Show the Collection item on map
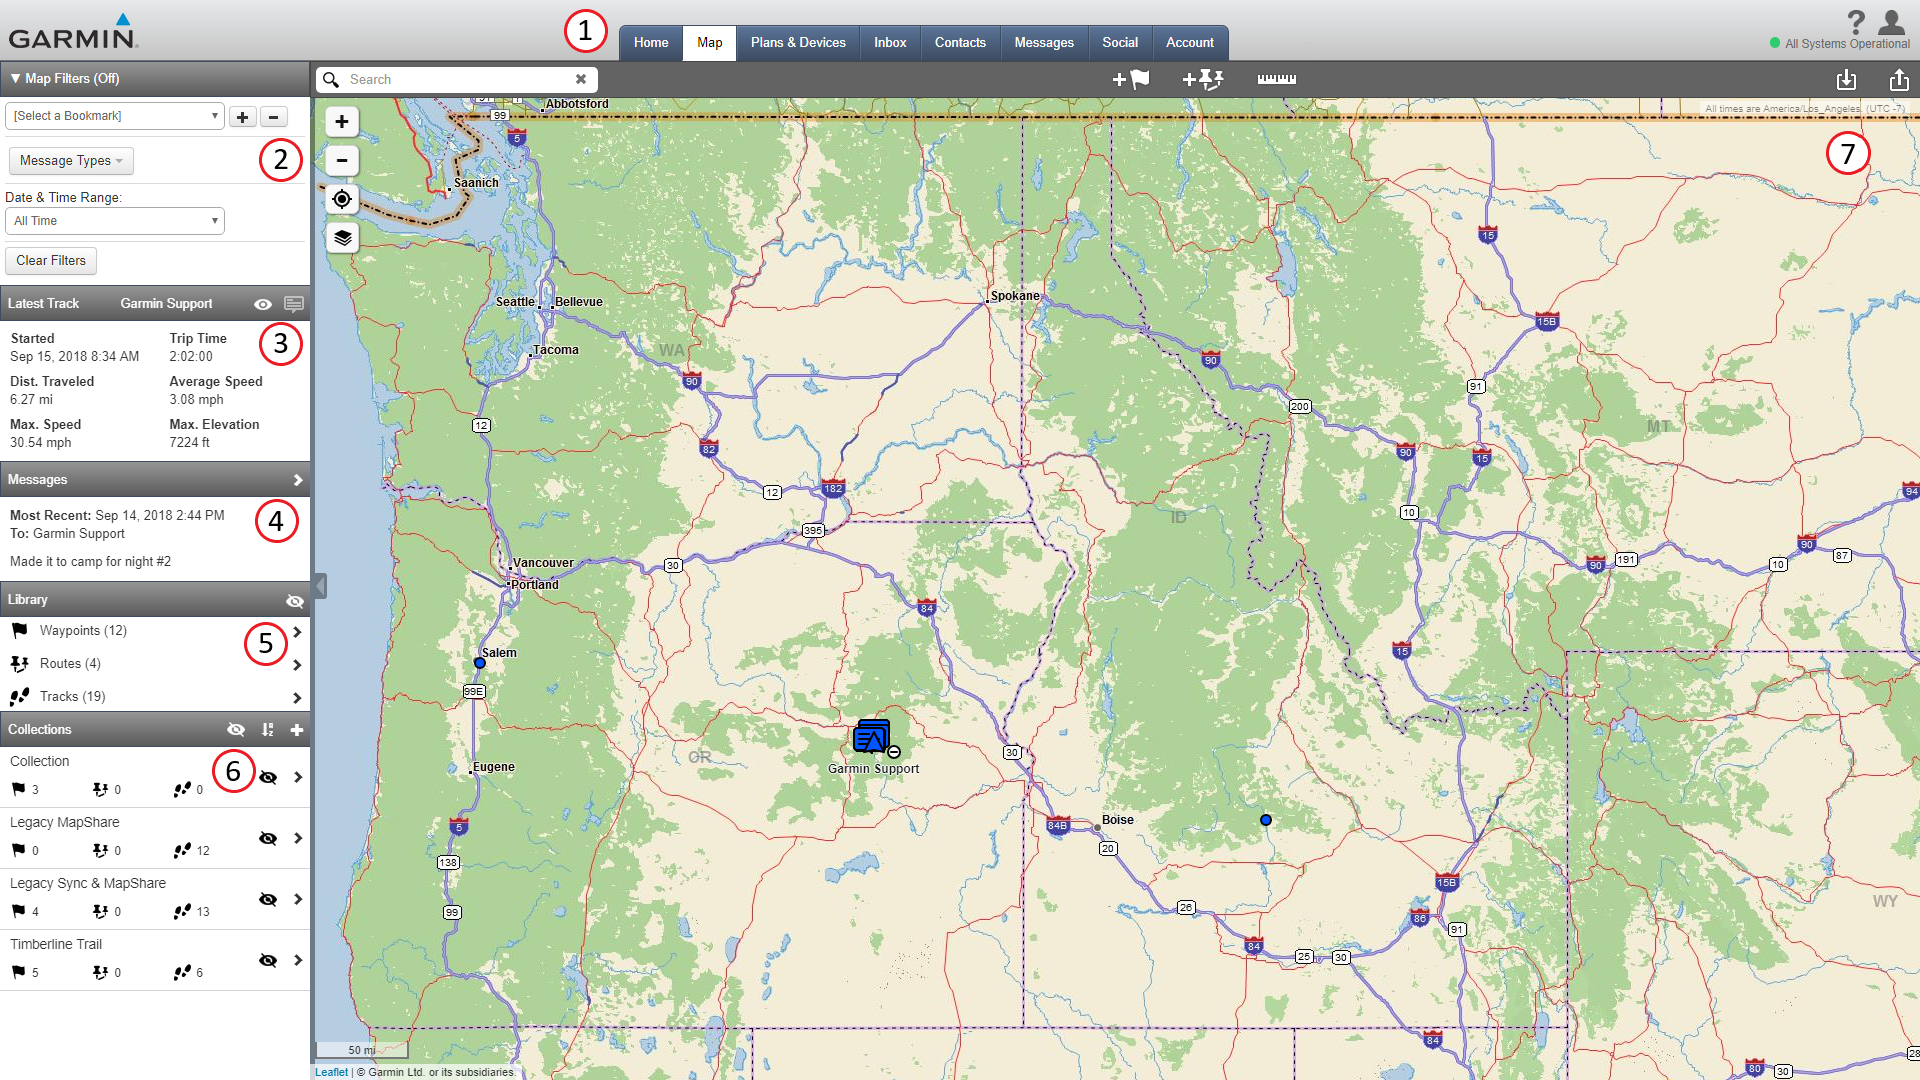1920x1080 pixels. tap(268, 778)
